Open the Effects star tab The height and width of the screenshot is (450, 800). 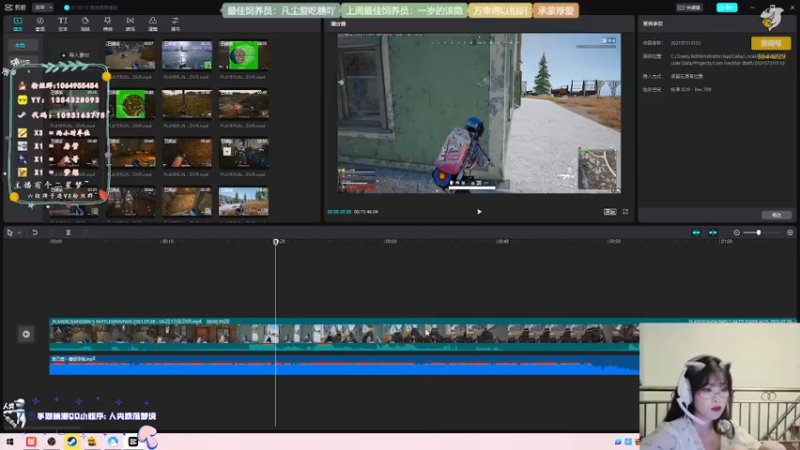pyautogui.click(x=108, y=23)
